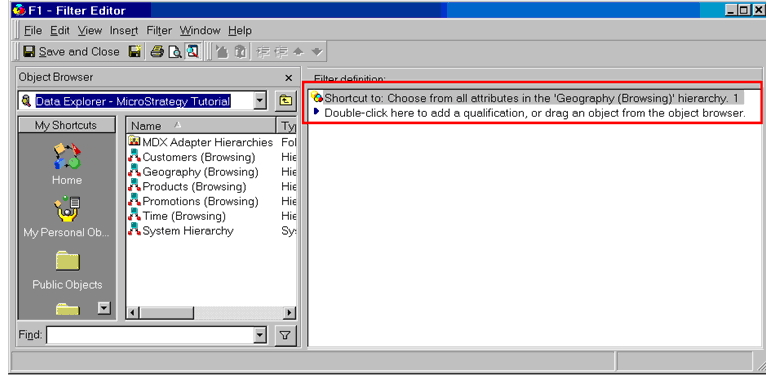766x375 pixels.
Task: Select the Public Objects folder shortcut
Action: click(x=67, y=270)
